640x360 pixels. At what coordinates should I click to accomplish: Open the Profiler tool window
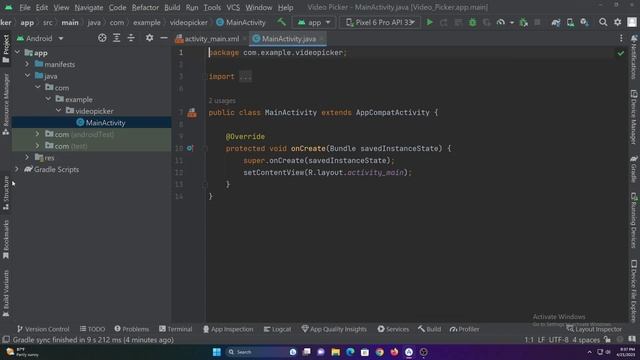[464, 329]
